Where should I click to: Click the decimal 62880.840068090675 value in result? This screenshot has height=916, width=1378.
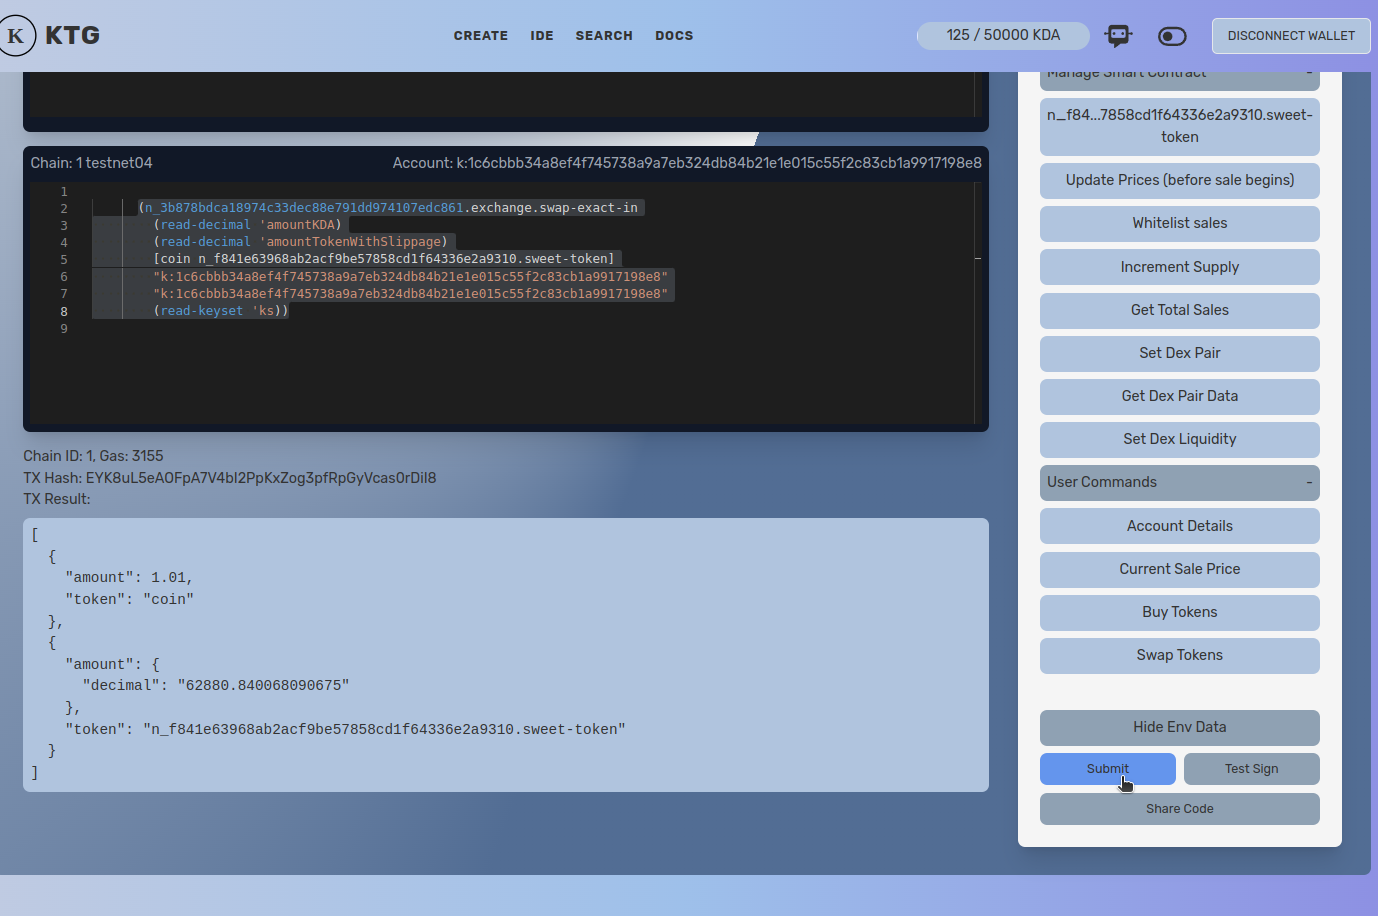pyautogui.click(x=263, y=686)
